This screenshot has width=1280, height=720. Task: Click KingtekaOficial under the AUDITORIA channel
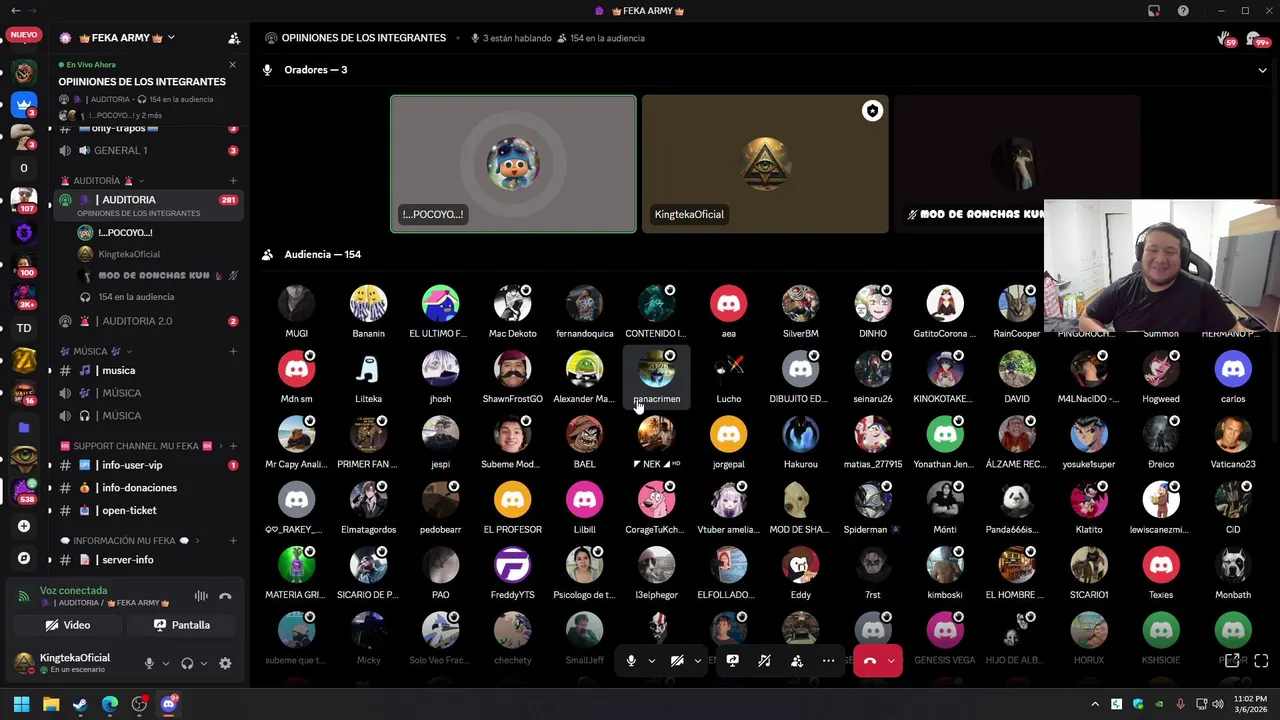pyautogui.click(x=128, y=254)
